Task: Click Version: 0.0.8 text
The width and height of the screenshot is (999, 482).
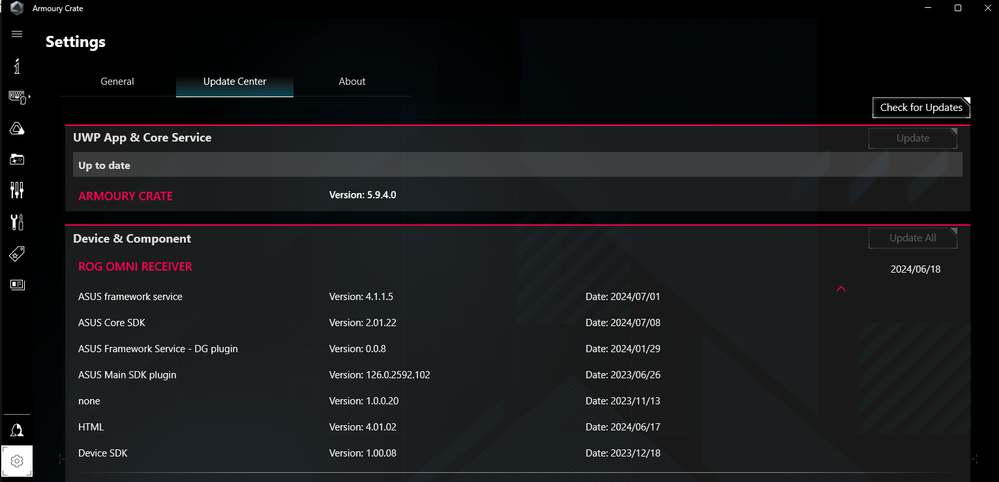Action: (357, 349)
